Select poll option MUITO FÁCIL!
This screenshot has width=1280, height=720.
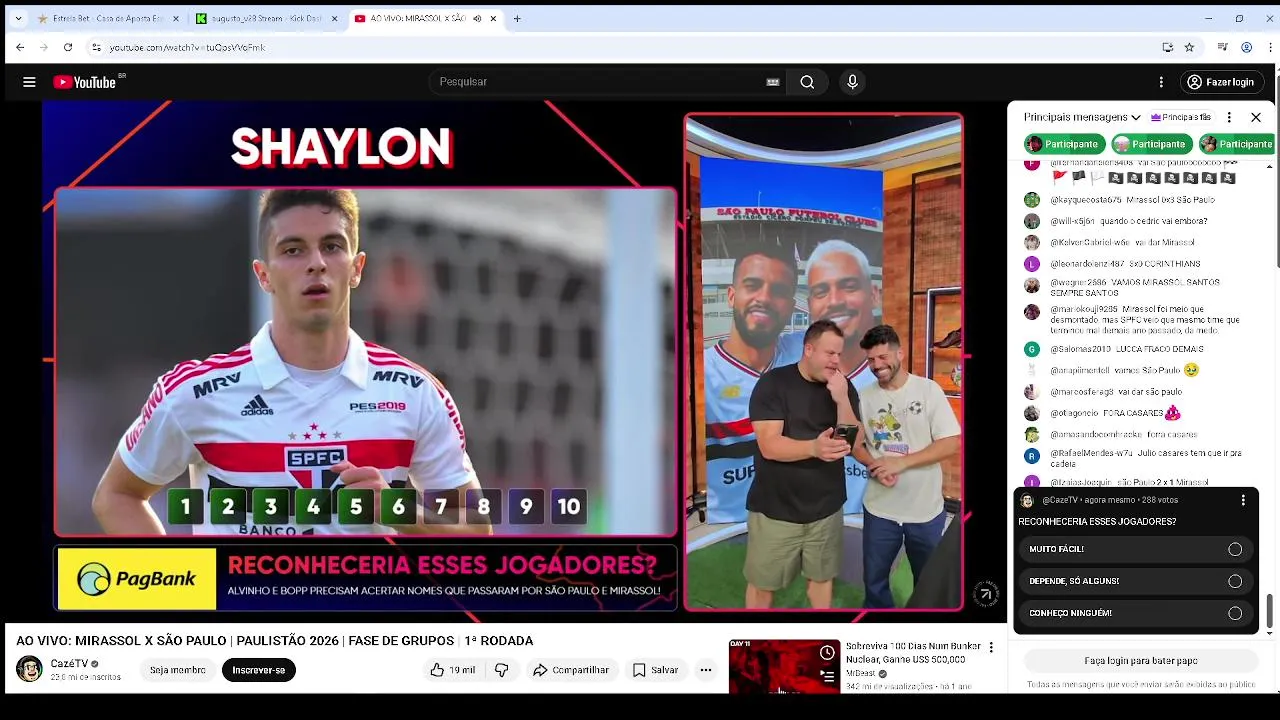(1136, 549)
